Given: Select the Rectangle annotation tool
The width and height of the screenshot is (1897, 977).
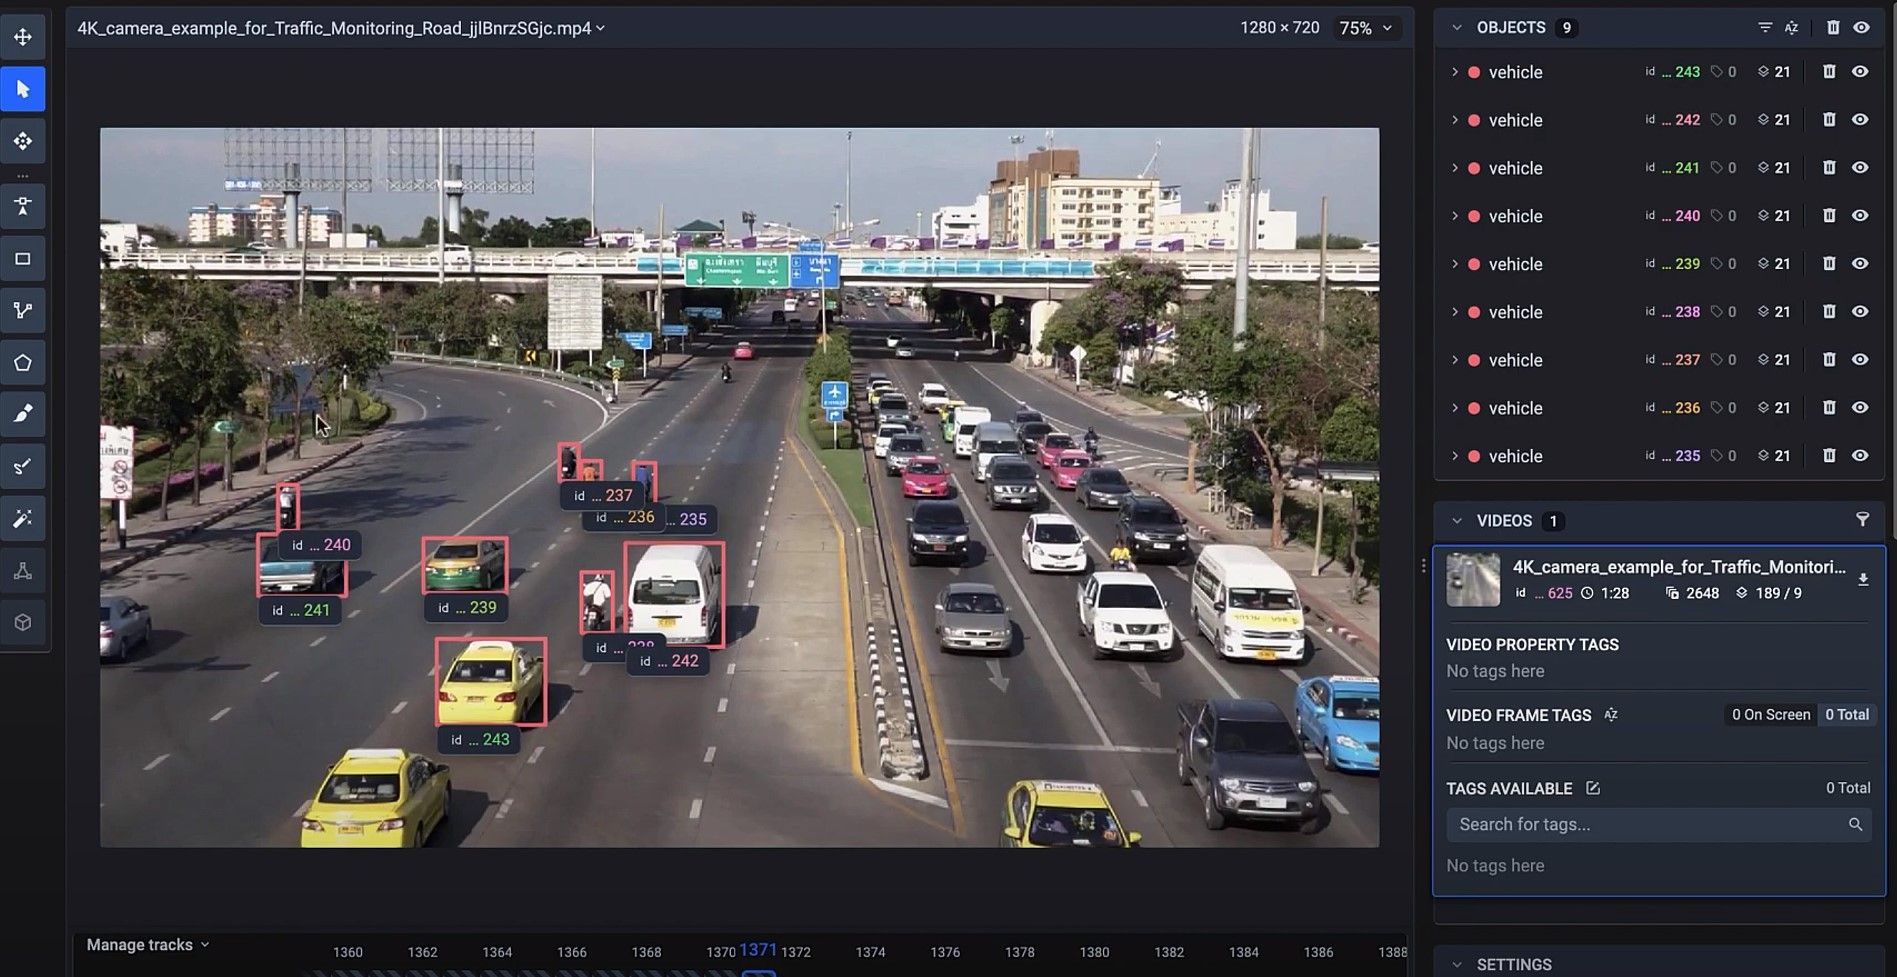Looking at the screenshot, I should (x=23, y=258).
